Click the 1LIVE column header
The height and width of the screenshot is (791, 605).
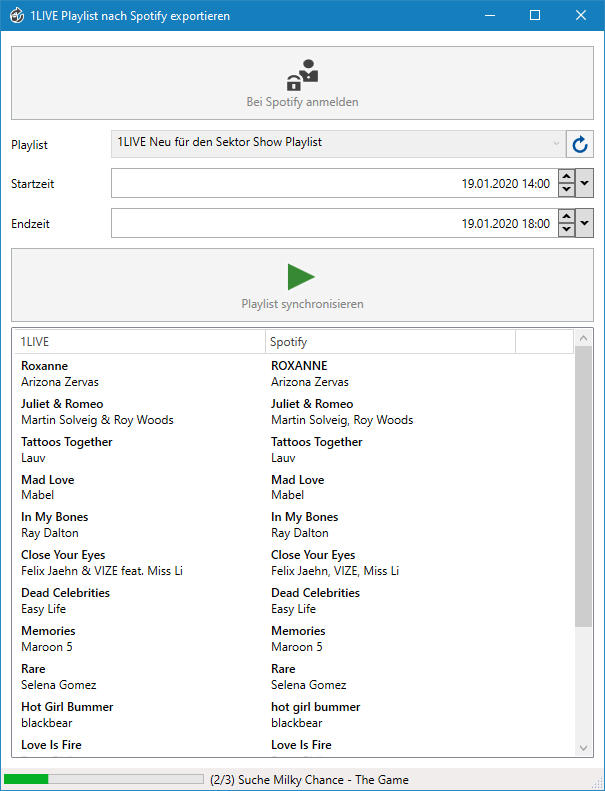tap(140, 342)
